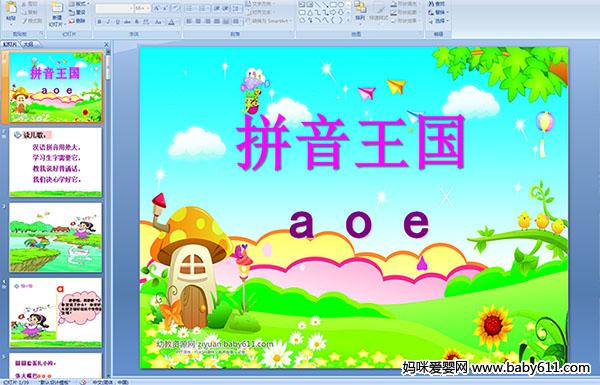
Task: Open the font size combo box
Action: coord(142,8)
